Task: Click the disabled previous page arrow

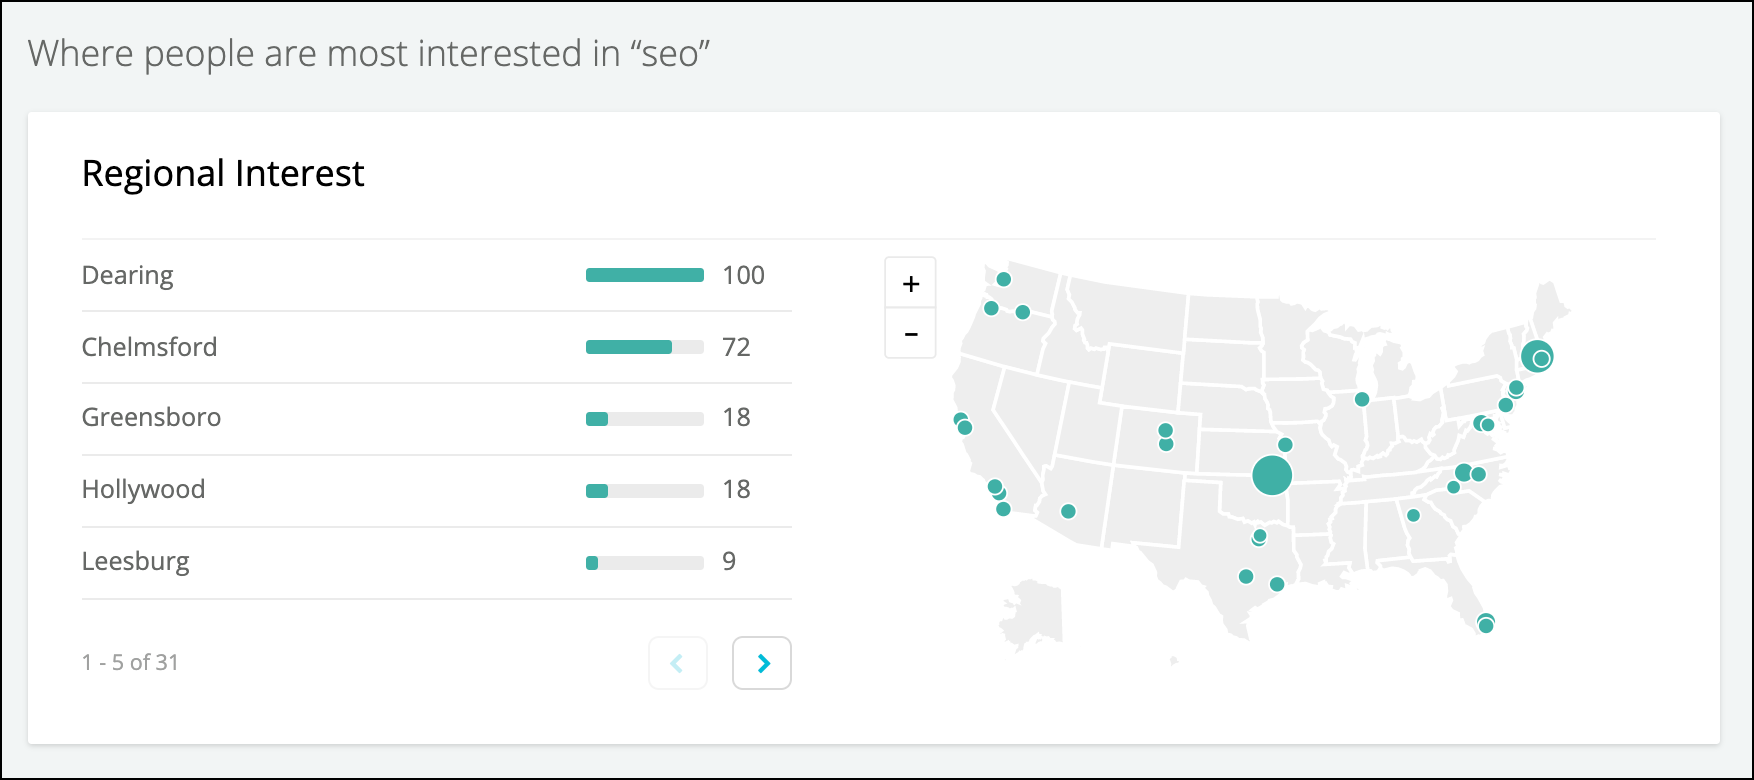Action: (x=678, y=663)
